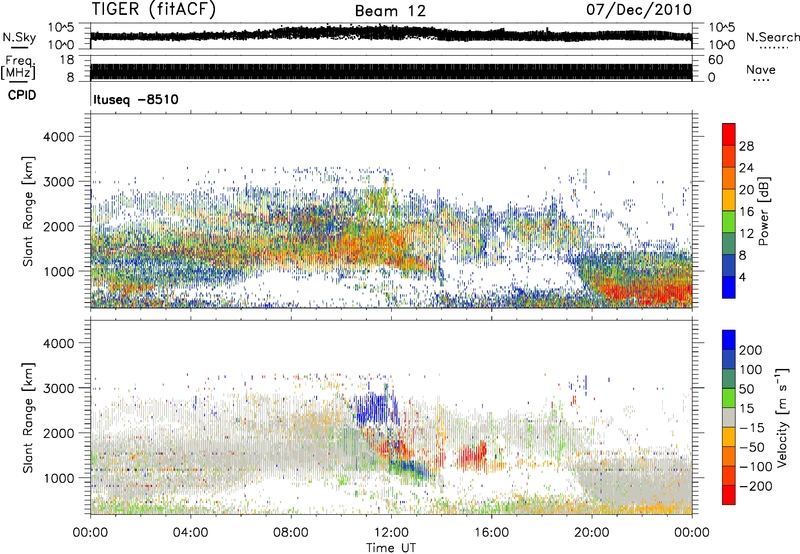The image size is (800, 554).
Task: Click the Power [dB] colorbar title
Action: click(x=764, y=211)
